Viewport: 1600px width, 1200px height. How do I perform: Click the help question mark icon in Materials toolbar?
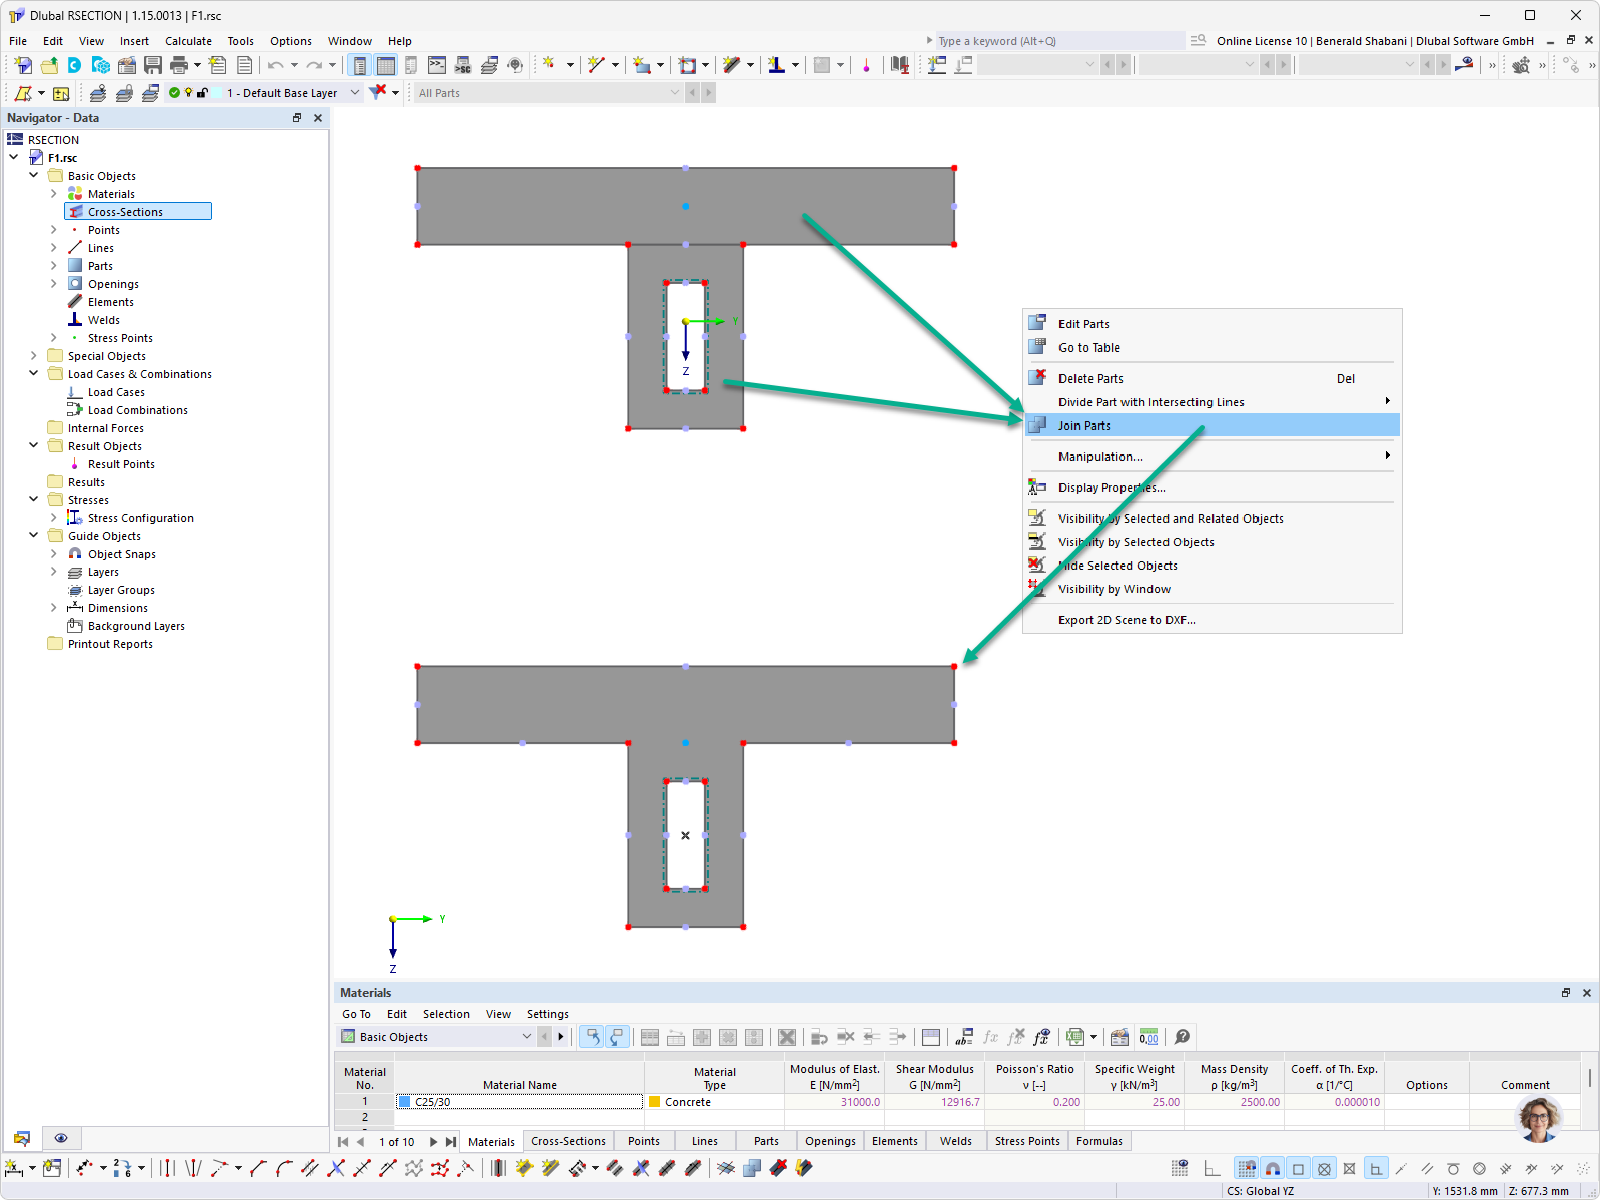pyautogui.click(x=1182, y=1037)
